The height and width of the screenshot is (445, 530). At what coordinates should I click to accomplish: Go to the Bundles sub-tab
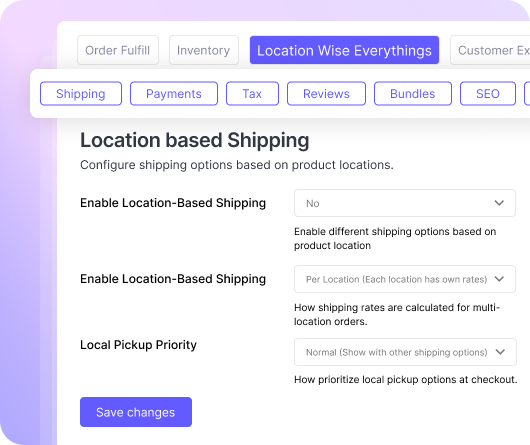[x=413, y=94]
